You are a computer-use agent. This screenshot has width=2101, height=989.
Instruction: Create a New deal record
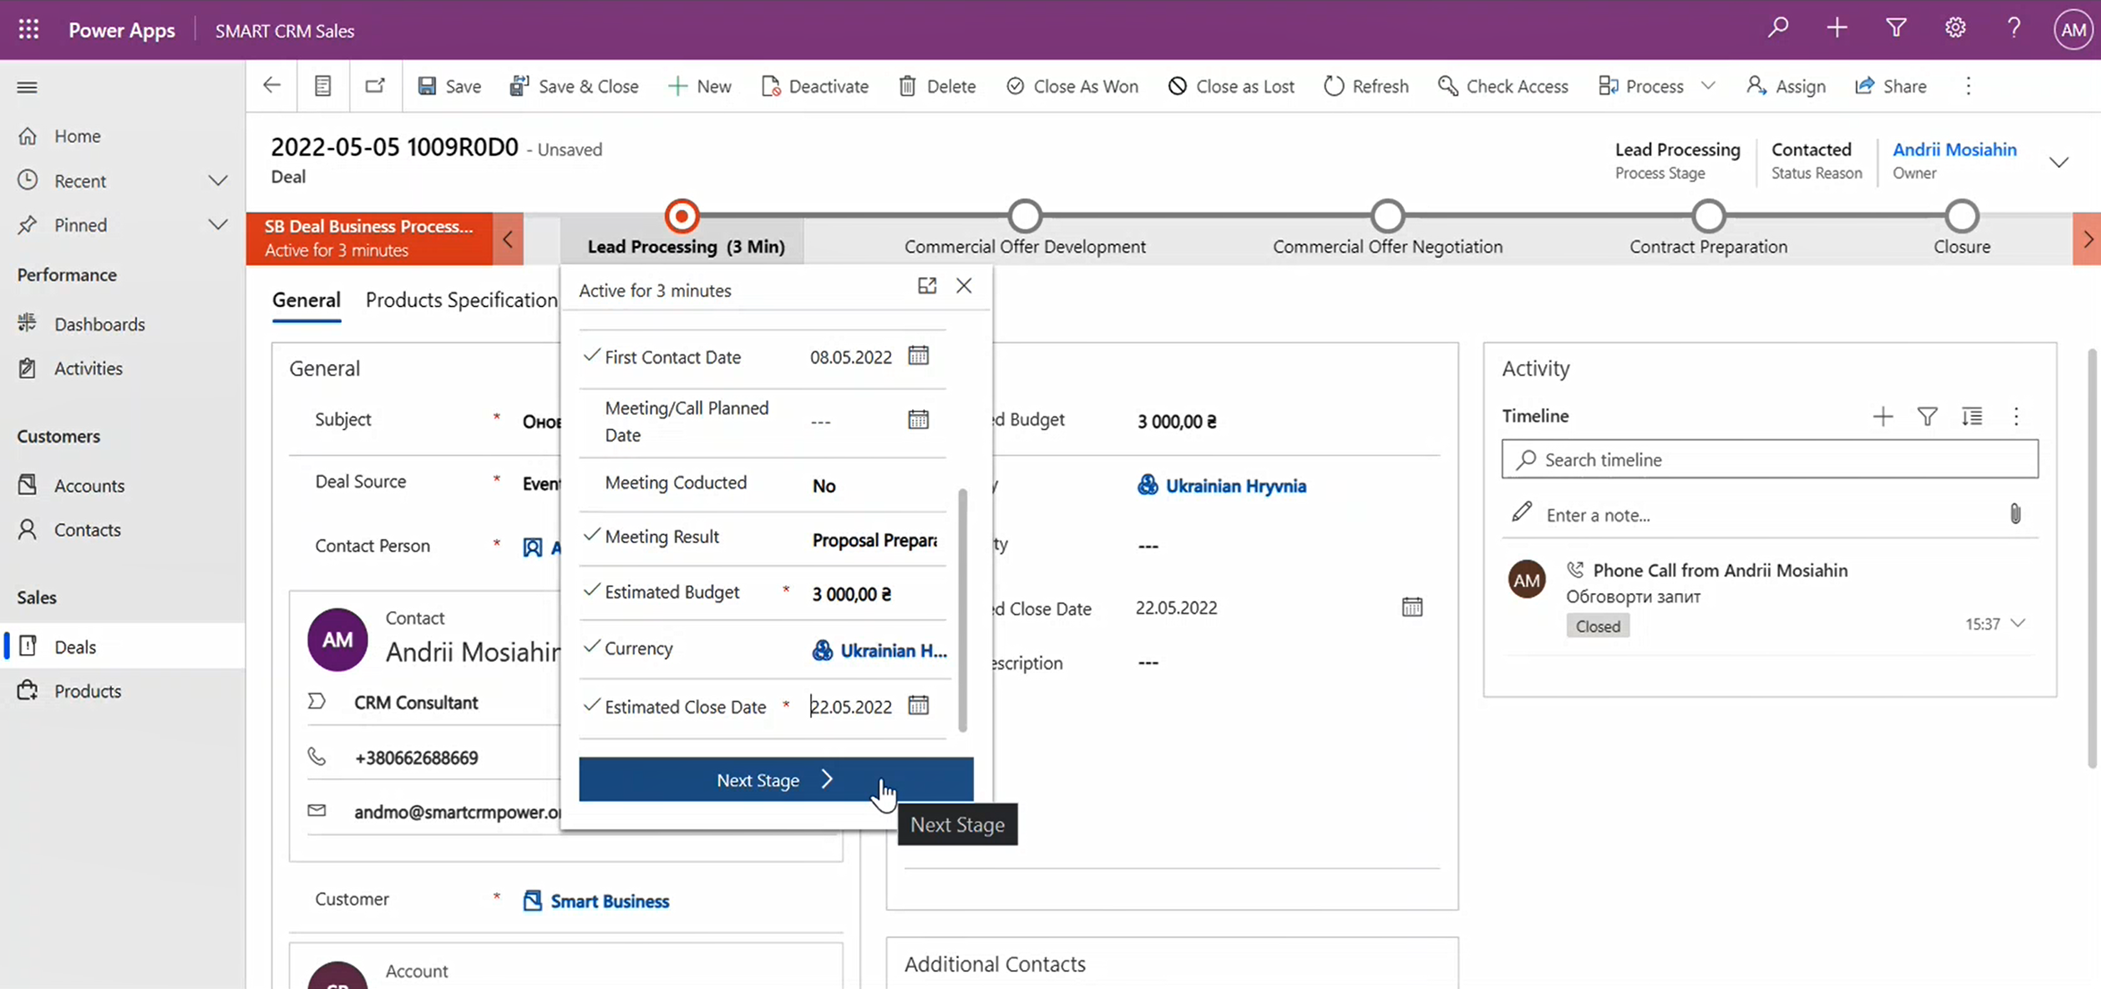coord(699,86)
